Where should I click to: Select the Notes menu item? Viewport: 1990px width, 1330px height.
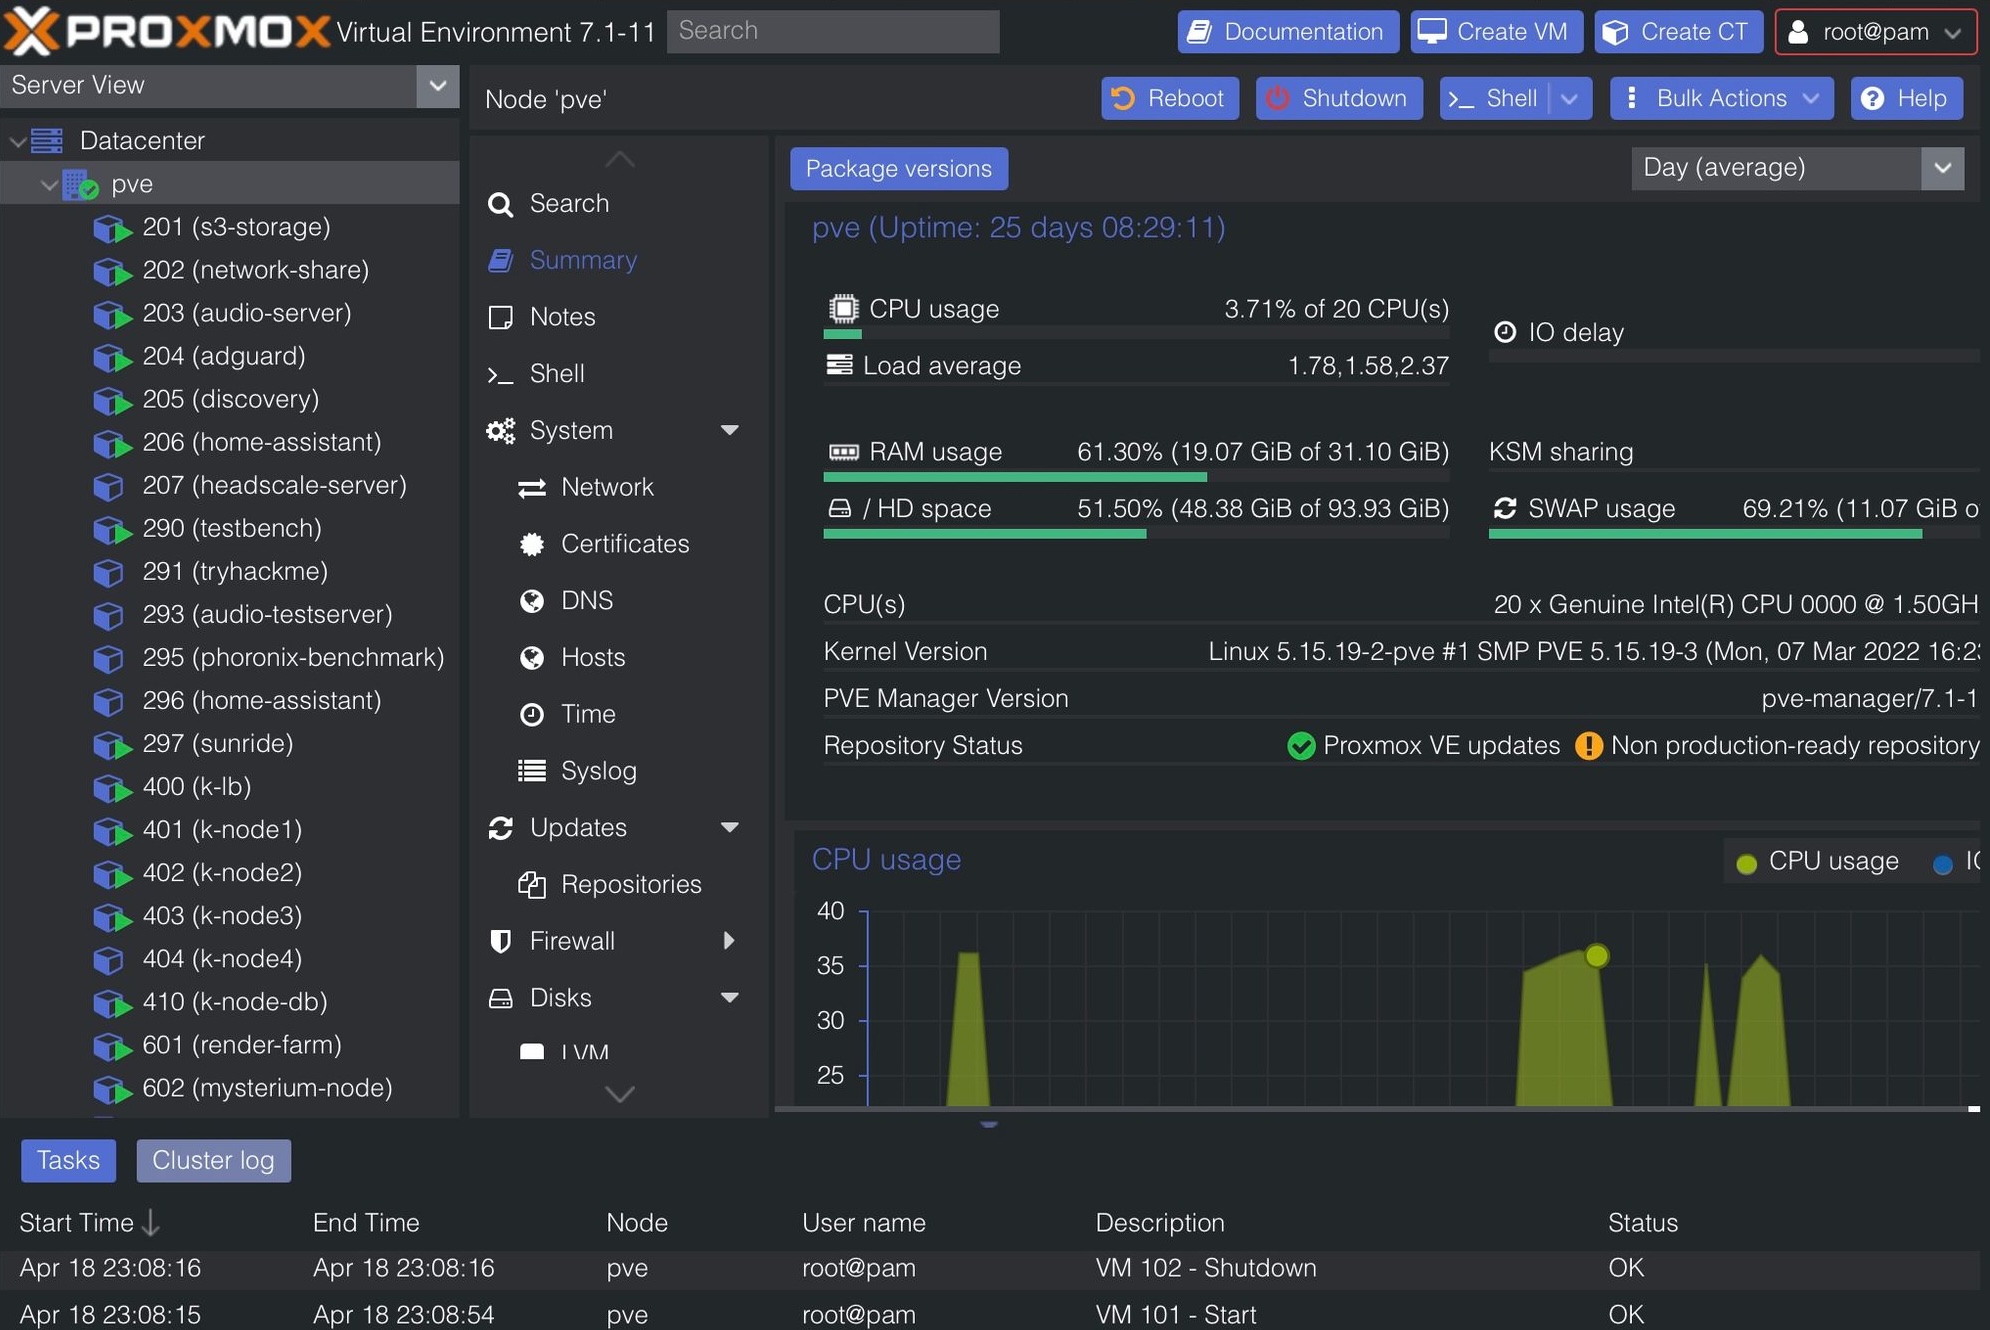[x=562, y=317]
